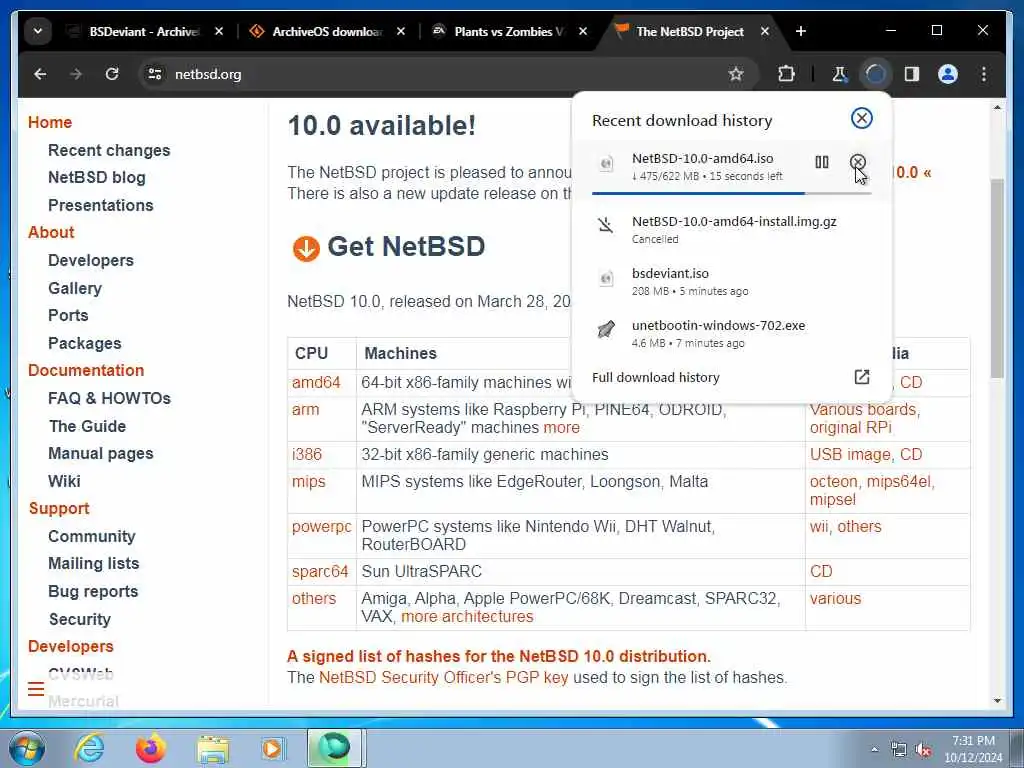Image resolution: width=1024 pixels, height=768 pixels.
Task: Open the signed list of hashes link
Action: point(498,656)
